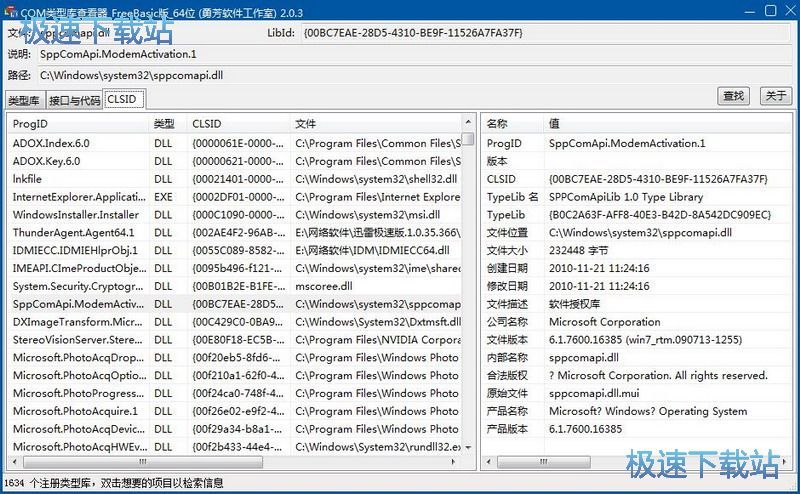This screenshot has width=800, height=494.
Task: Click file cell C:\Windows\system32\msi.dll
Action: (x=367, y=215)
